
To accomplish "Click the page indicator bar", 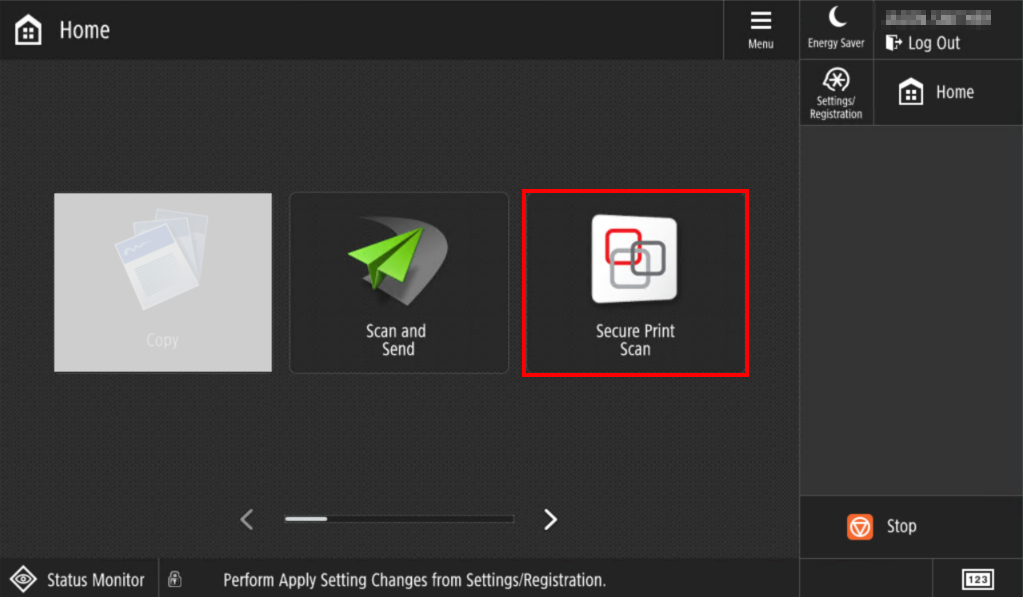I will tap(399, 519).
